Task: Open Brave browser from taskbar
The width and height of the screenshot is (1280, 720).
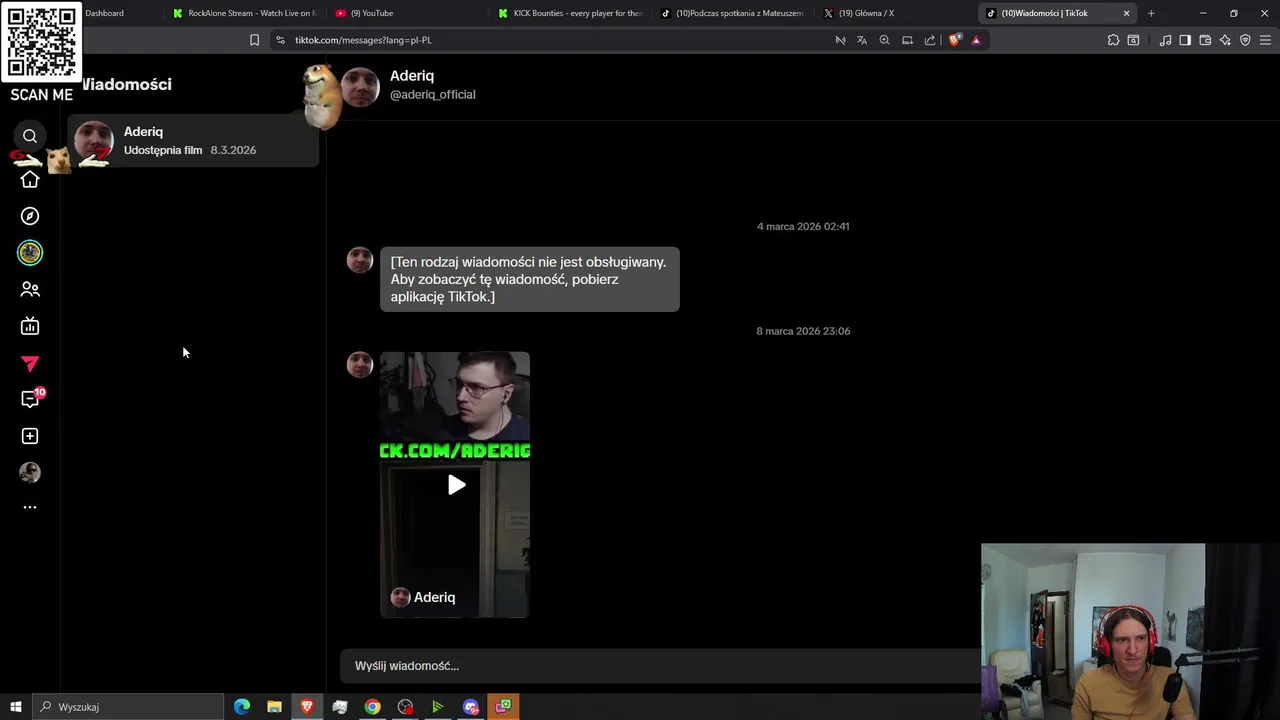Action: [307, 707]
